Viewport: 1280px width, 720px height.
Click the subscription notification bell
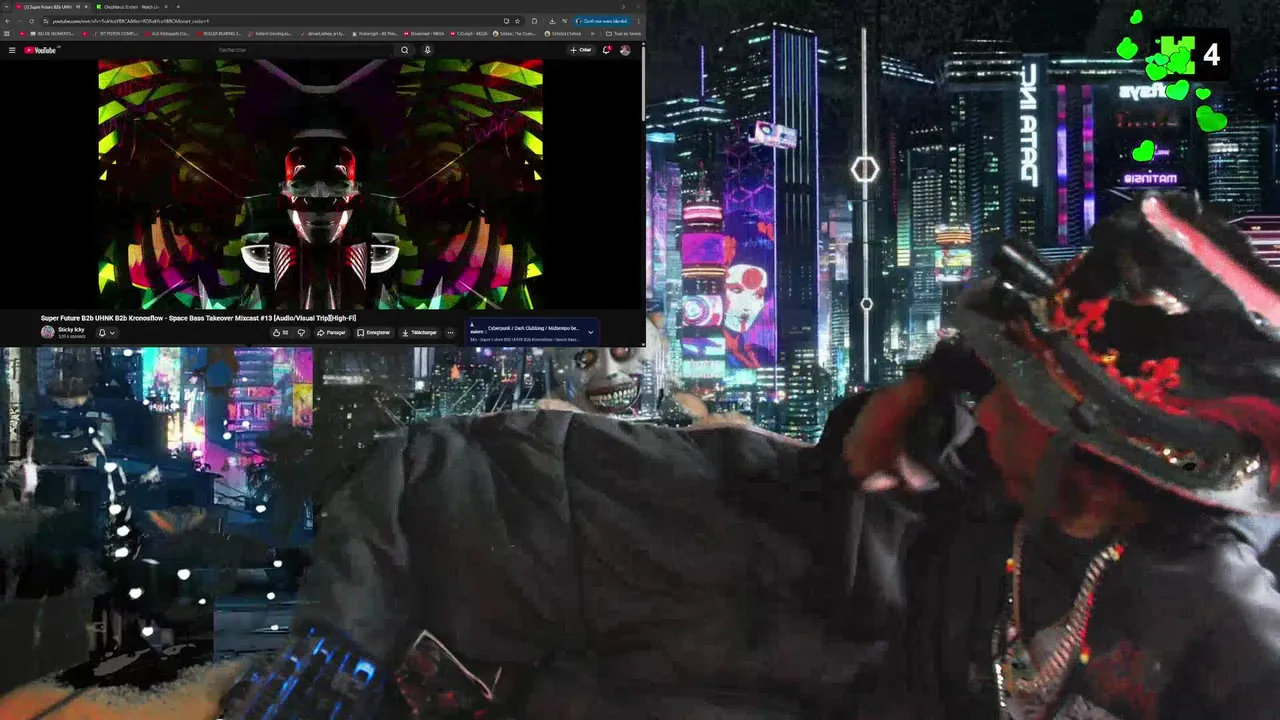(101, 333)
